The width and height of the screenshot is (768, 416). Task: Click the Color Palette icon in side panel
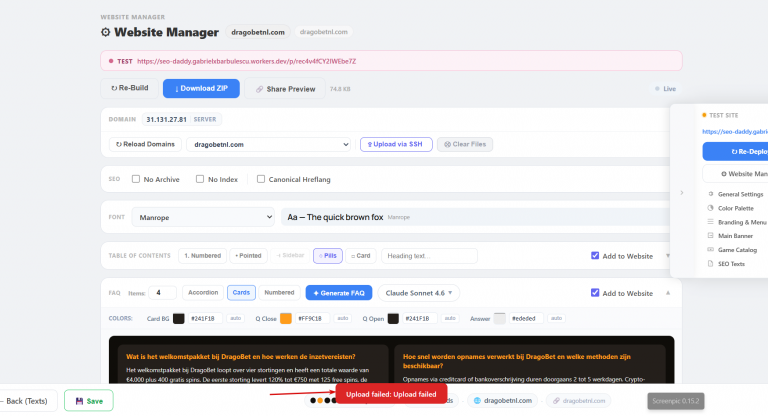pyautogui.click(x=711, y=208)
